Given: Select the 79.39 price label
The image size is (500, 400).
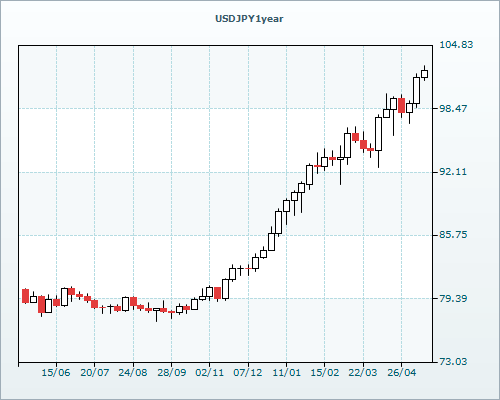Looking at the screenshot, I should coord(453,298).
